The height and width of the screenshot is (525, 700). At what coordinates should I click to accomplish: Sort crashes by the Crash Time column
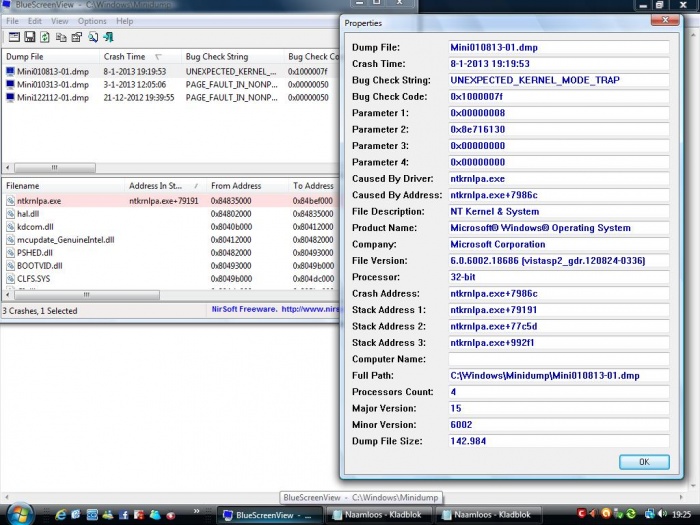(x=124, y=57)
